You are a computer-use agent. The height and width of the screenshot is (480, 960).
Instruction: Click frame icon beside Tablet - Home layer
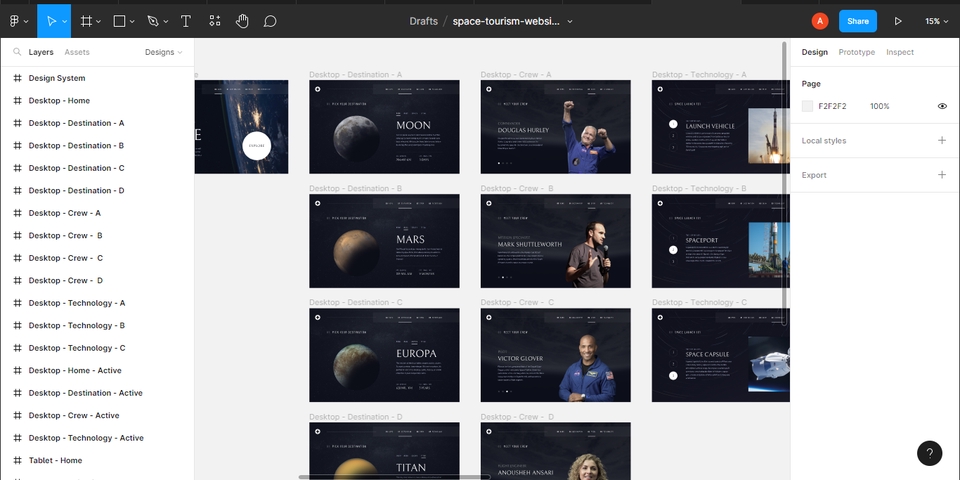(x=17, y=460)
